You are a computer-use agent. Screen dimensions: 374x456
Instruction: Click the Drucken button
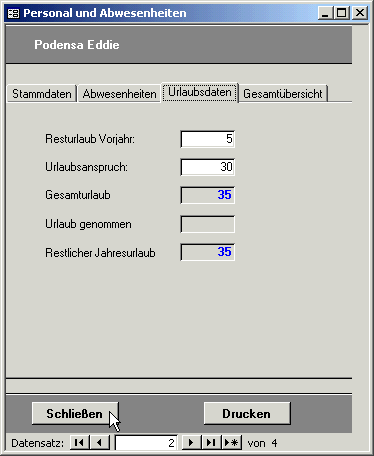click(x=247, y=414)
